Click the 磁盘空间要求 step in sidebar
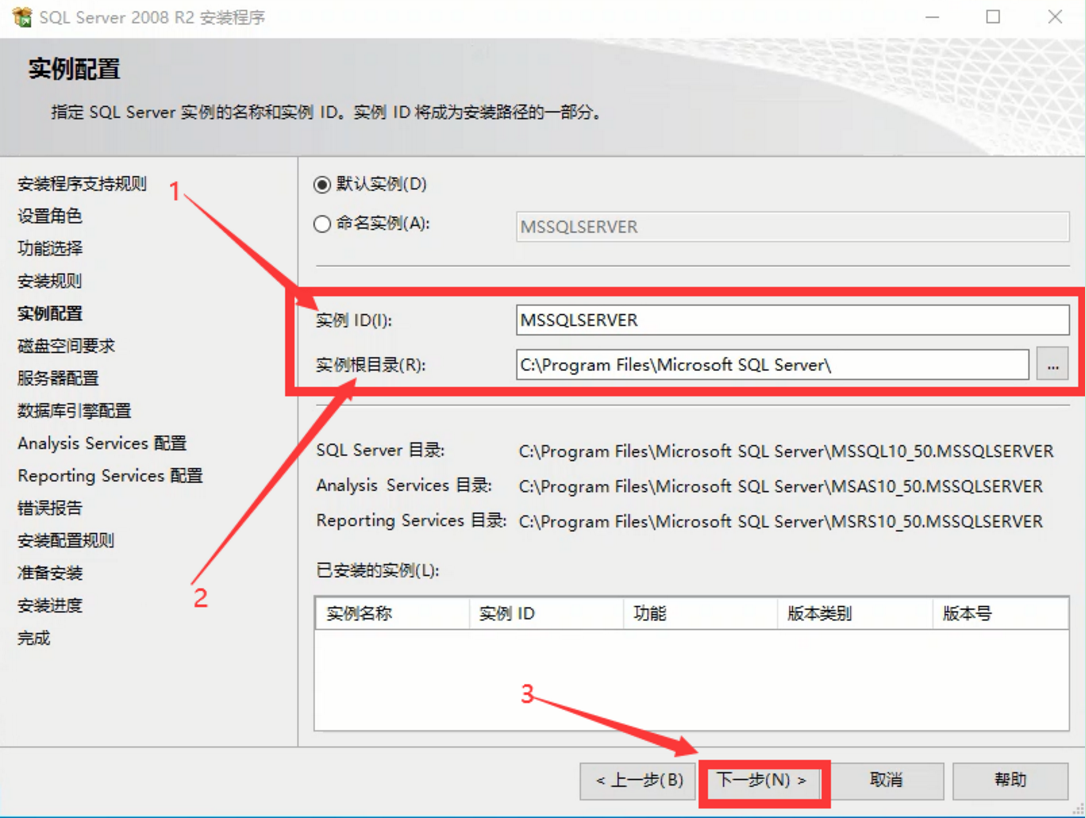Viewport: 1086px width, 818px height. pos(66,346)
